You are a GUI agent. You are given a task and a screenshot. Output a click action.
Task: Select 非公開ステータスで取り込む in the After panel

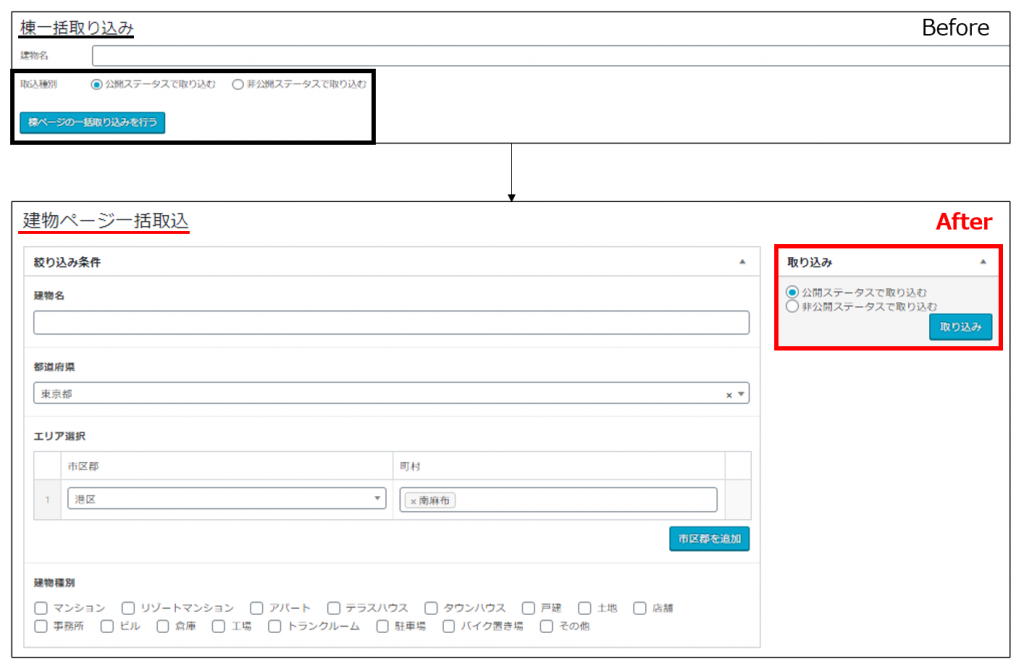pos(793,307)
